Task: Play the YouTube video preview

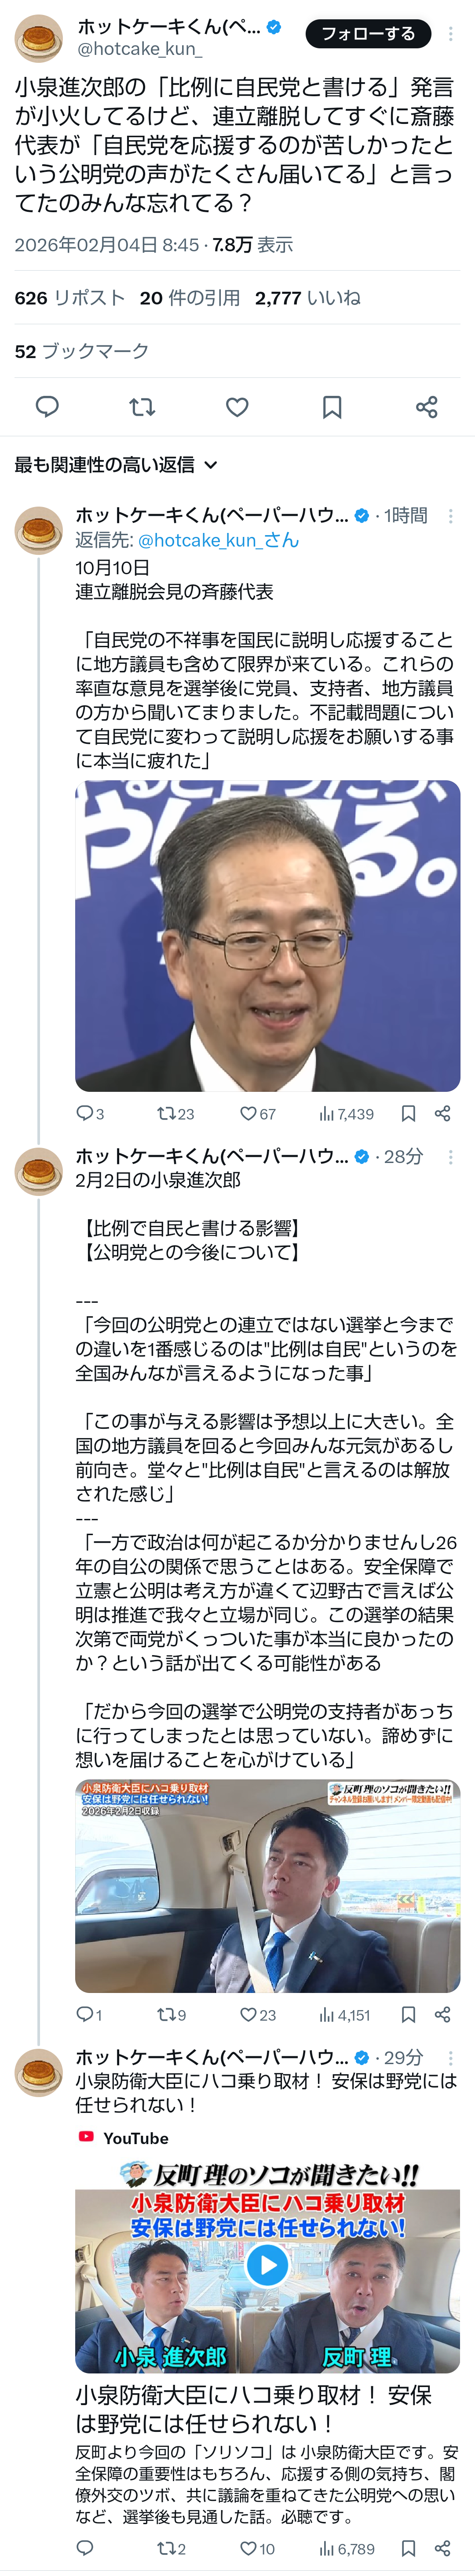Action: (x=267, y=2265)
